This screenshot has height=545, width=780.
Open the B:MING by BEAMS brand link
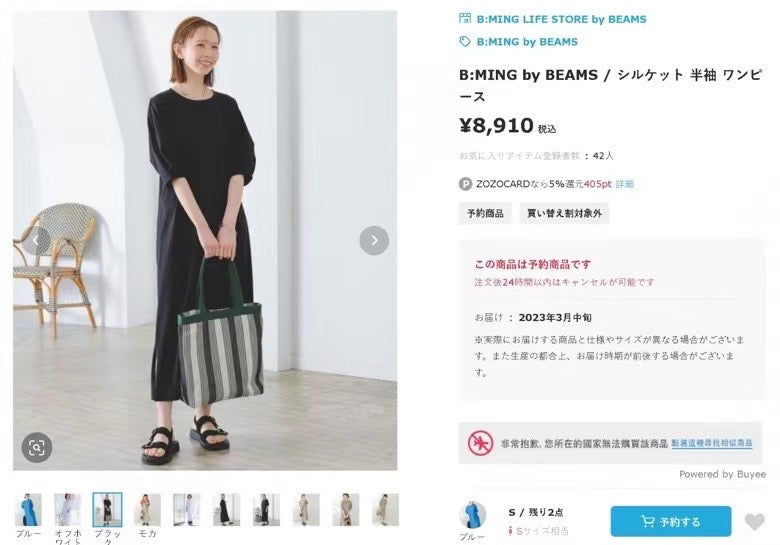[527, 42]
